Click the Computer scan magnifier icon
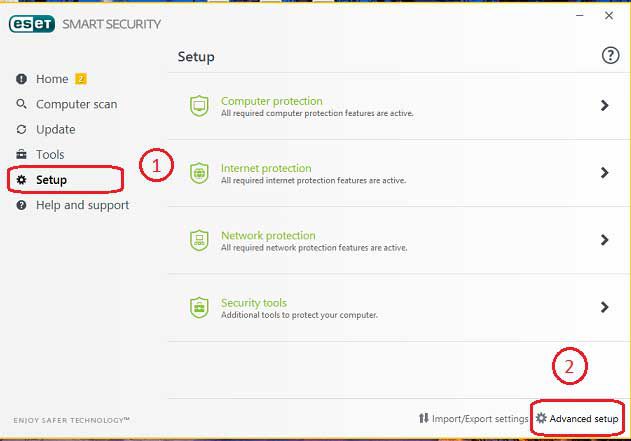Screen dimensions: 631x441 click(22, 104)
